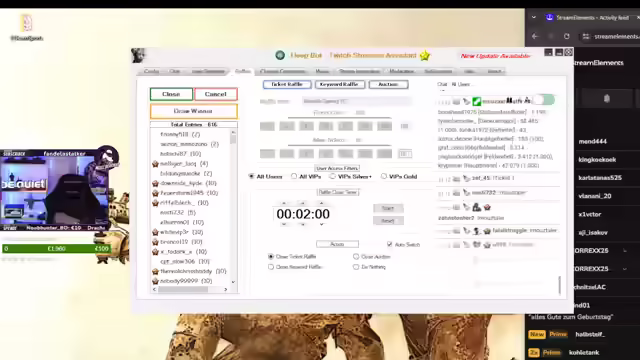
Task: Select entry feuersturm1945 (10) in list
Action: (189, 193)
